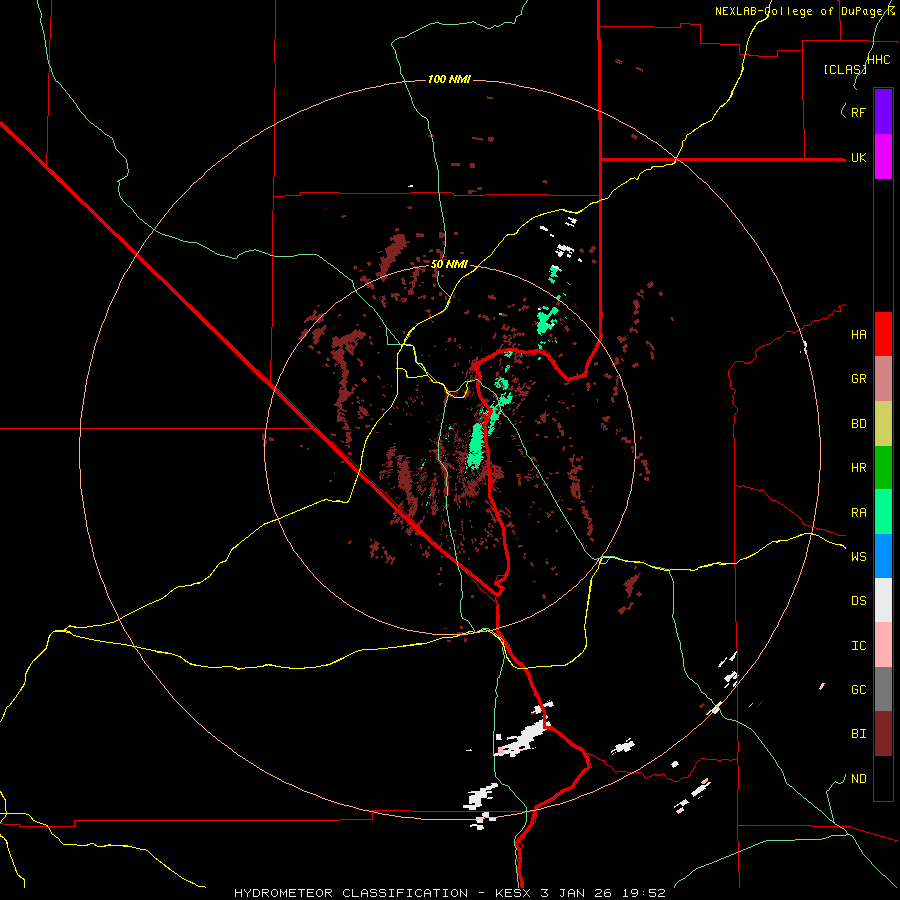The image size is (900, 900).
Task: Click the [CLAS] units label
Action: click(845, 69)
